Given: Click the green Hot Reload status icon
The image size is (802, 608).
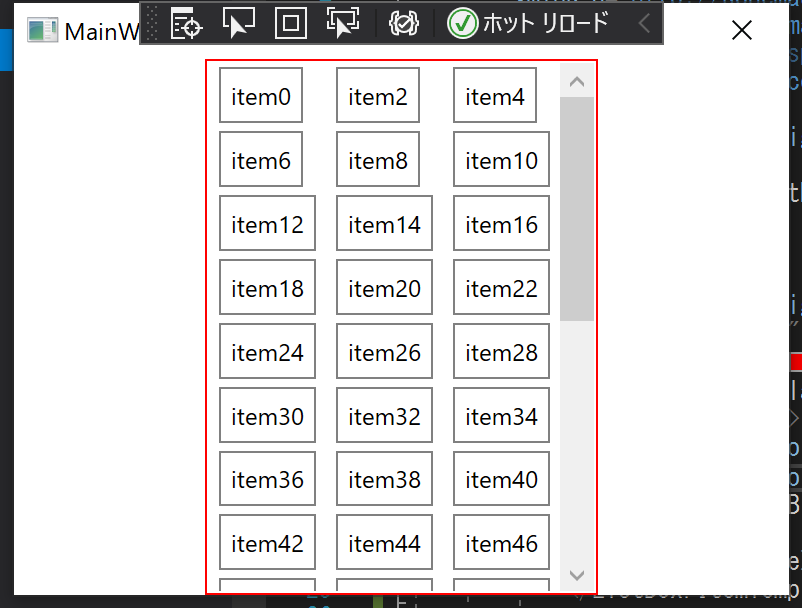Looking at the screenshot, I should tap(463, 23).
